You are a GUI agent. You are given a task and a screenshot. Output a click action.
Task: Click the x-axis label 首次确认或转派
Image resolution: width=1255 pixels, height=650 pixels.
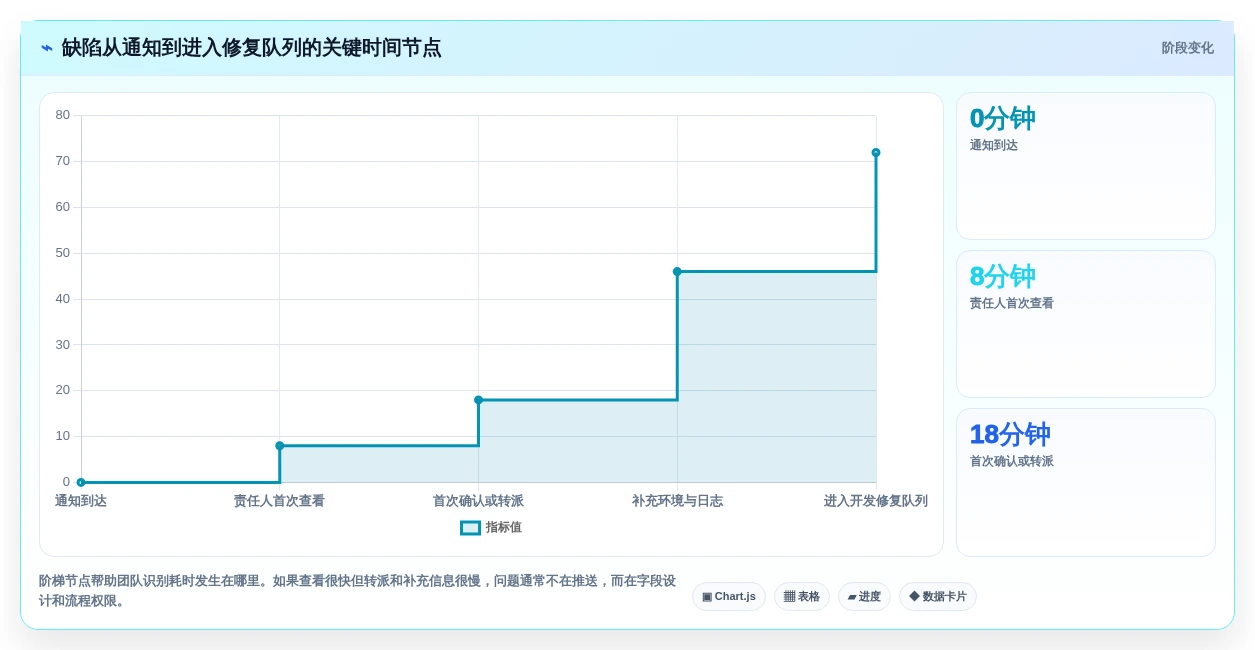coord(478,501)
